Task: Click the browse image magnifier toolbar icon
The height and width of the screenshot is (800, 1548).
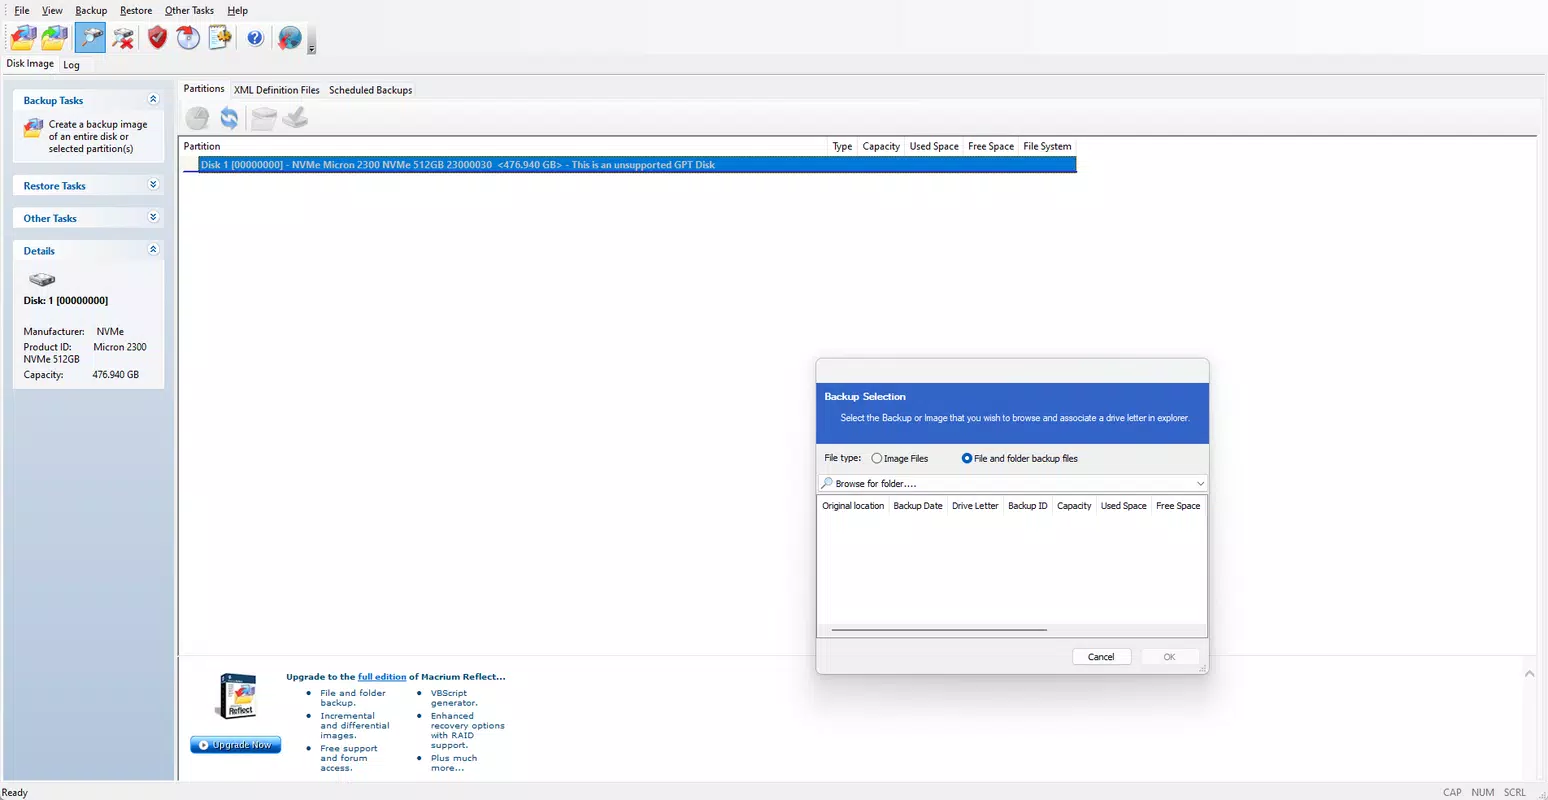Action: click(x=90, y=38)
